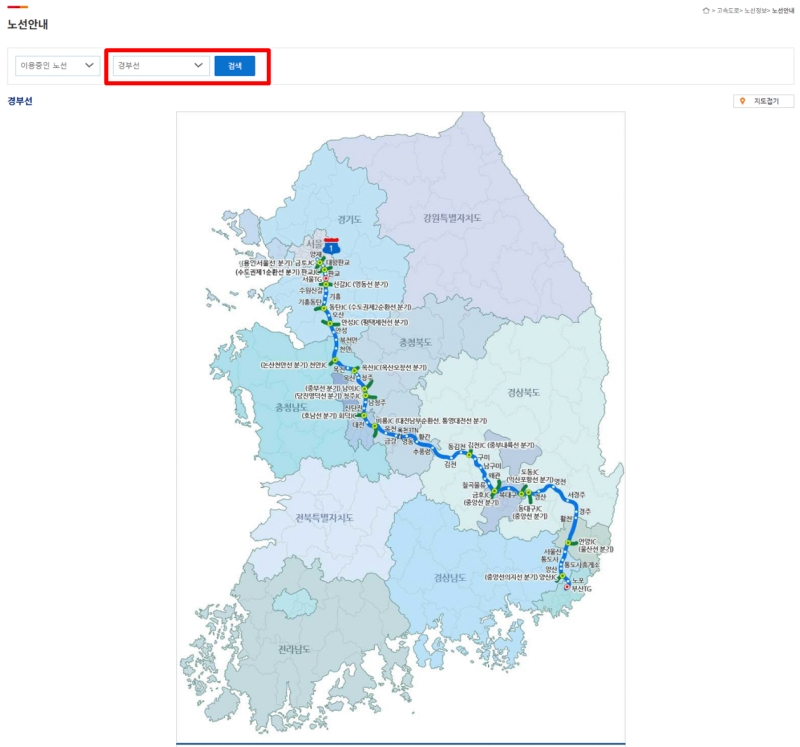This screenshot has width=800, height=747.
Task: Select the 언양JC junction marker
Action: 568,543
